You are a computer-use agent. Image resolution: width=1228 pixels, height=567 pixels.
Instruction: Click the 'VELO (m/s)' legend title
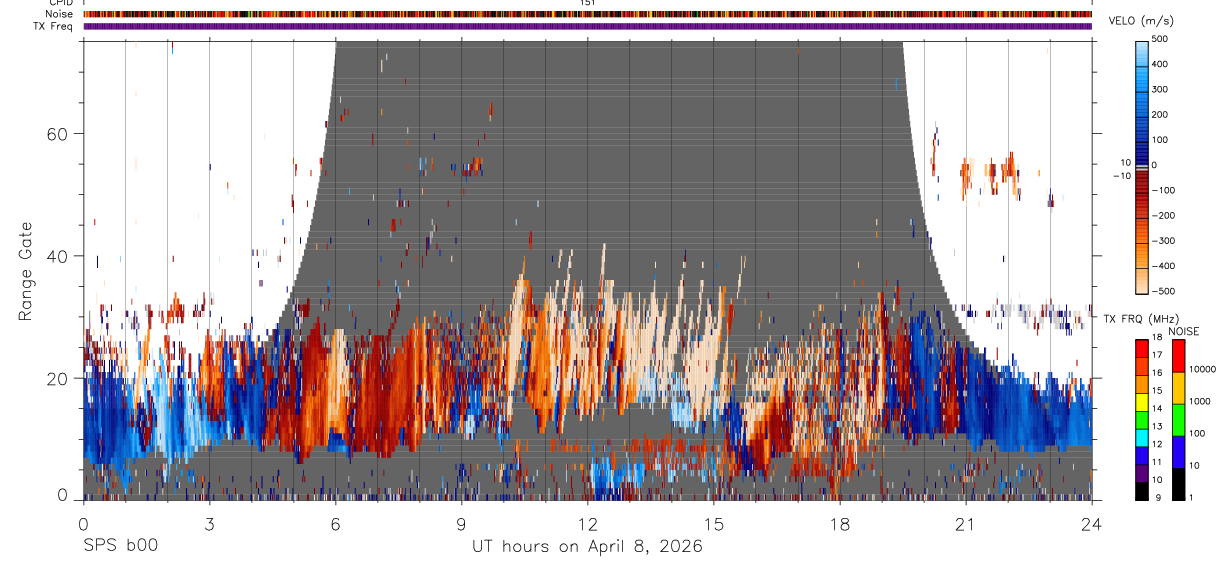click(1141, 20)
